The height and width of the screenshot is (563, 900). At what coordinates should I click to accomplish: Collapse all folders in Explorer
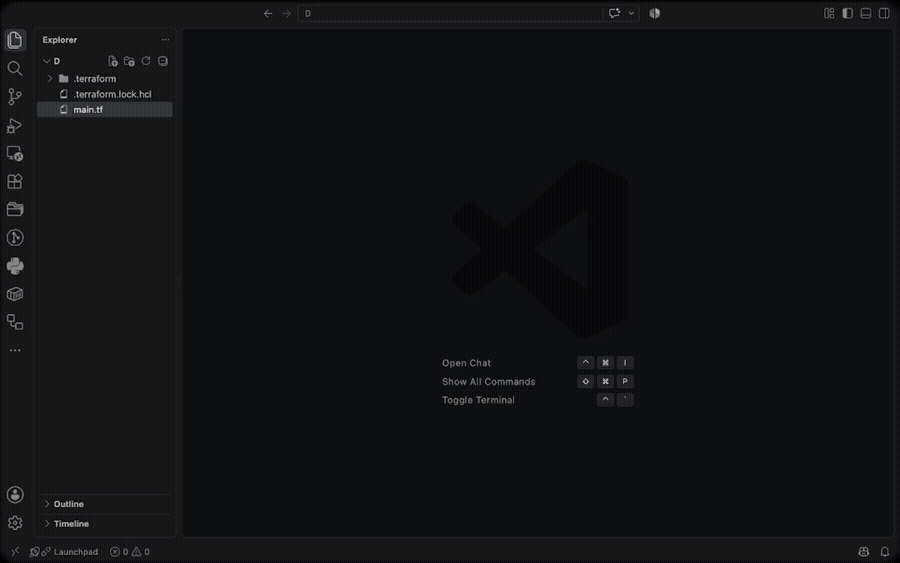163,61
